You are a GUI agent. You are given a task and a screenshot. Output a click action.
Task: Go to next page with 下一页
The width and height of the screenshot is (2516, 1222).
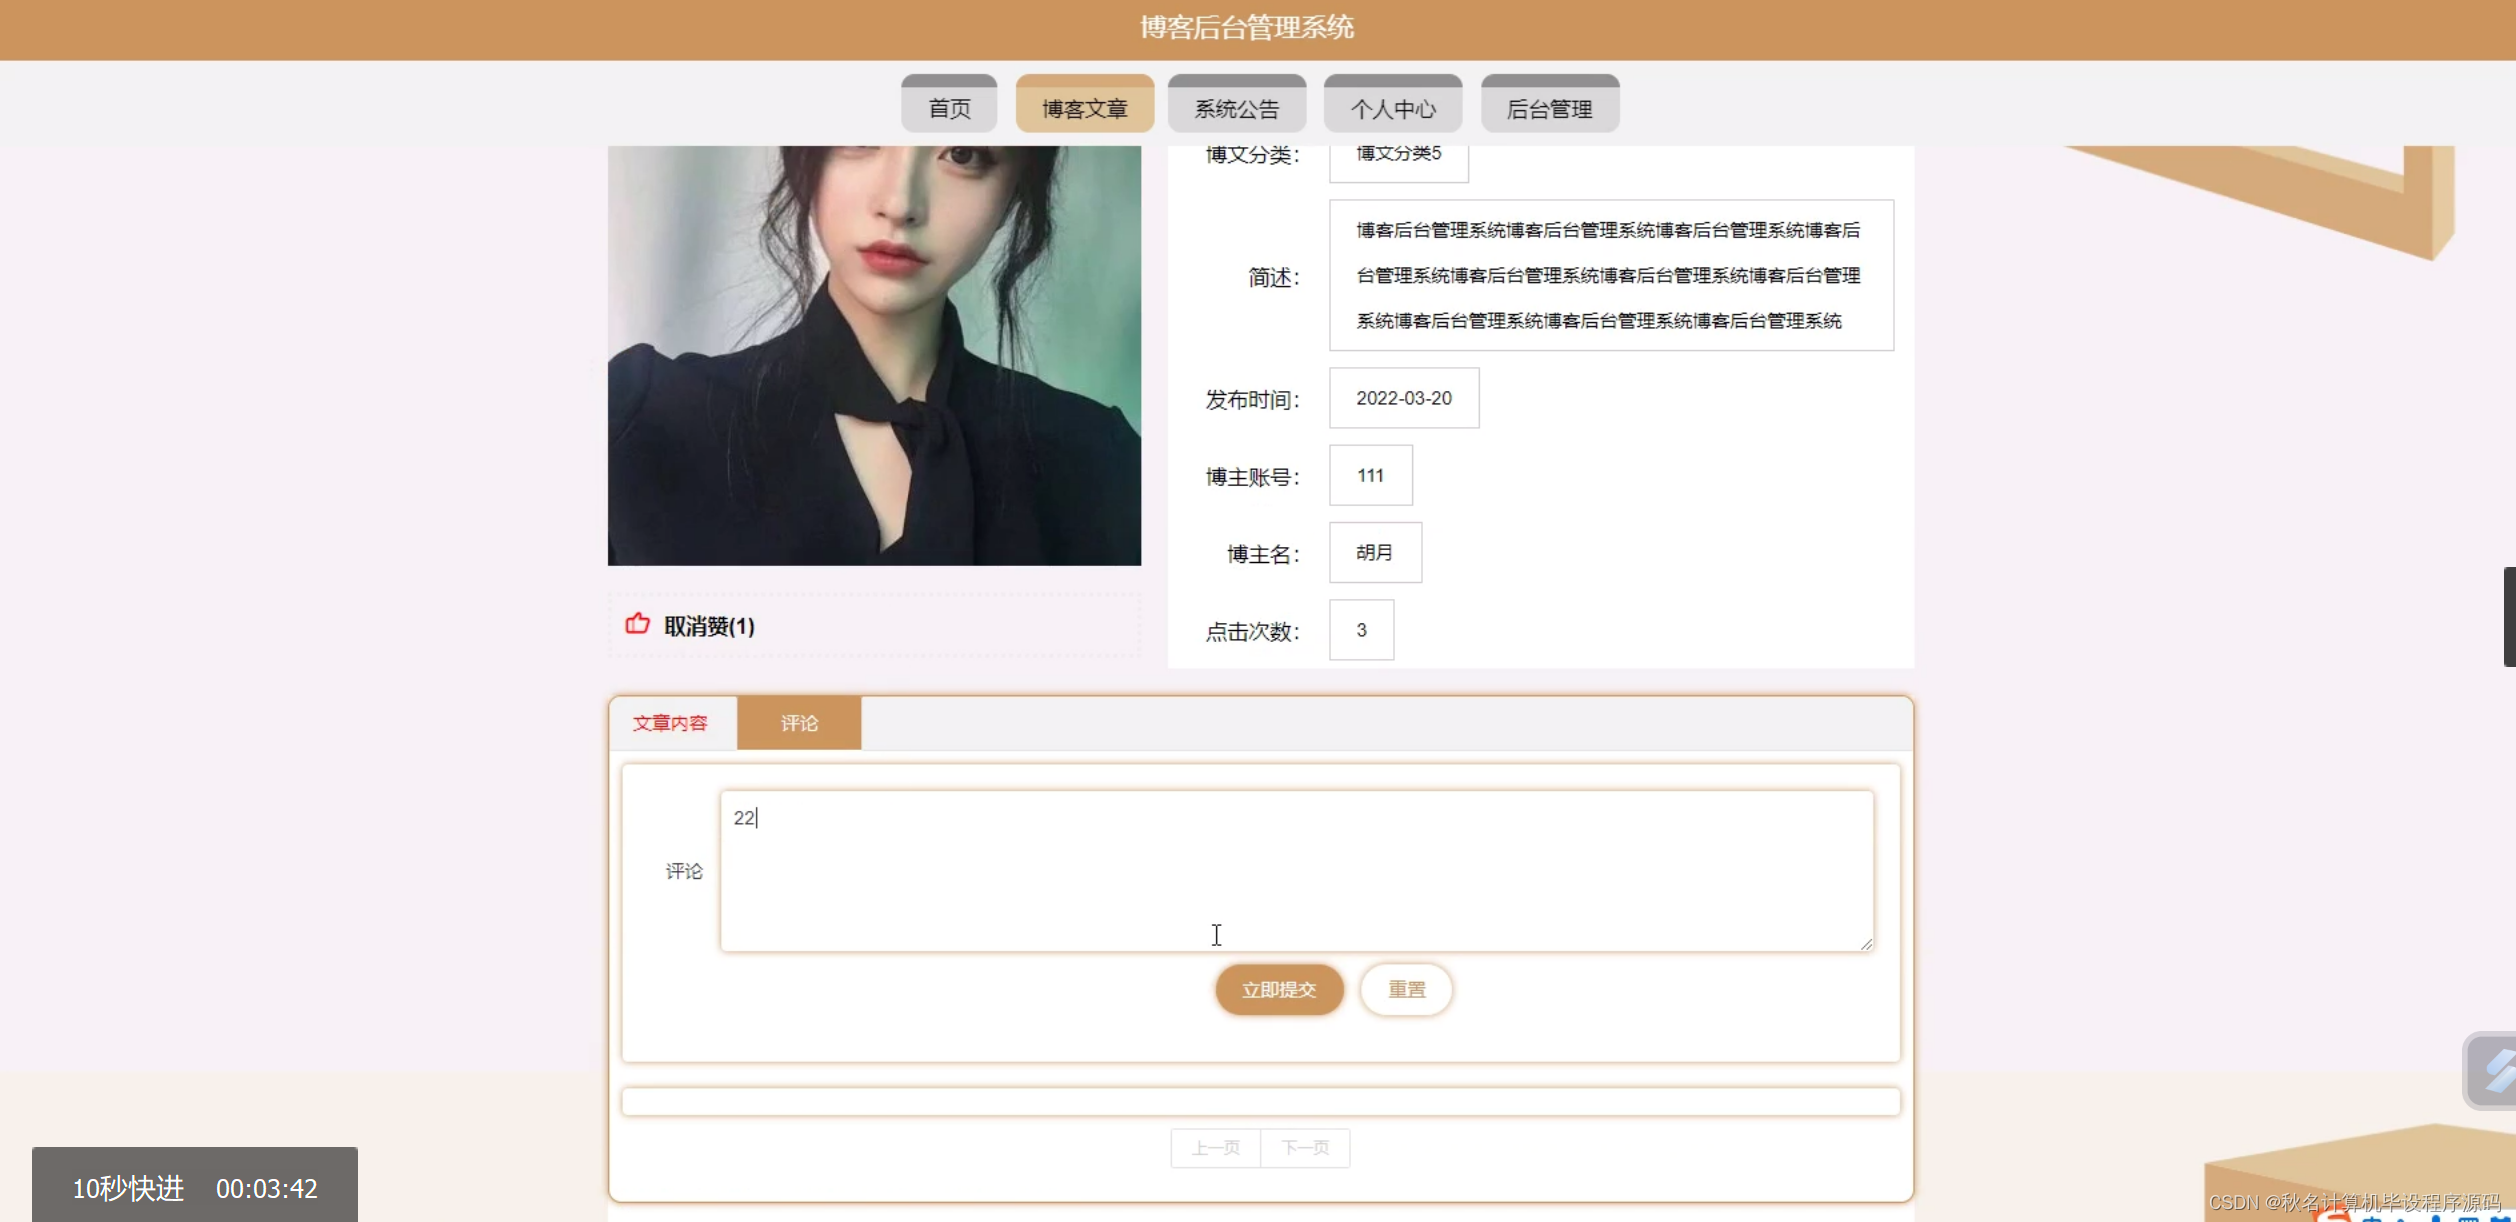pos(1305,1147)
